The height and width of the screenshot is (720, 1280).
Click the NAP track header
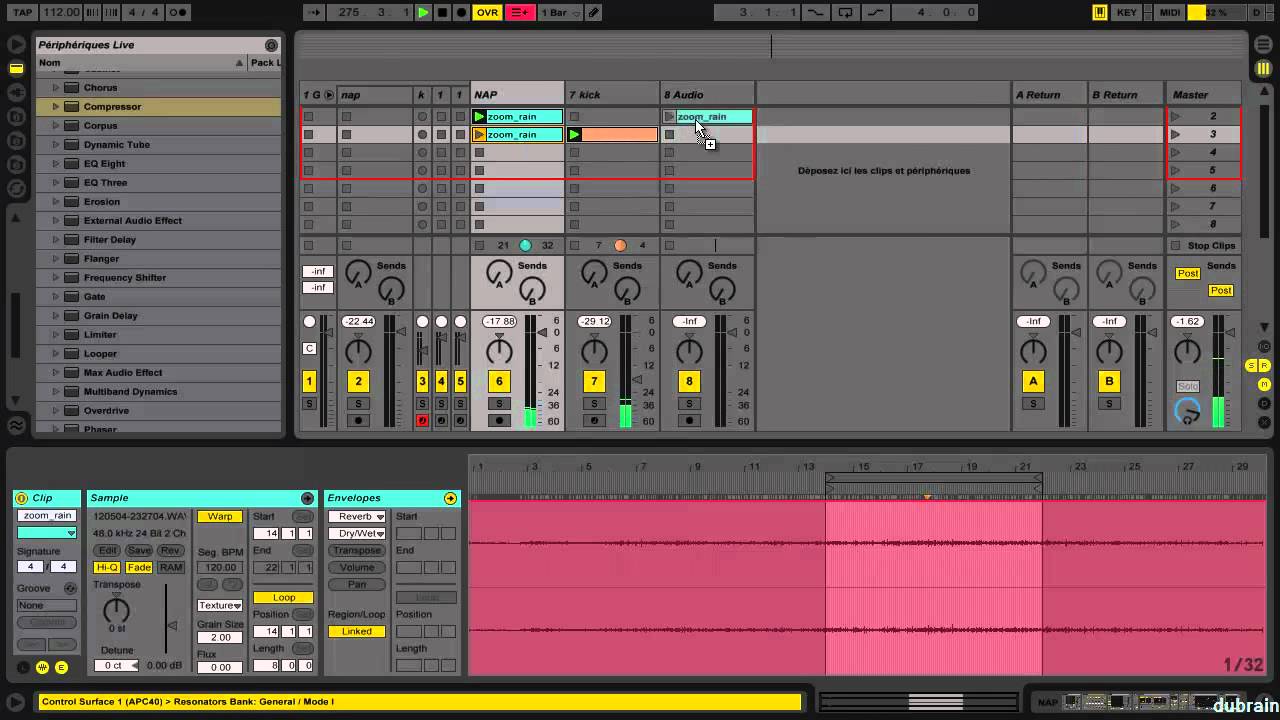(517, 94)
